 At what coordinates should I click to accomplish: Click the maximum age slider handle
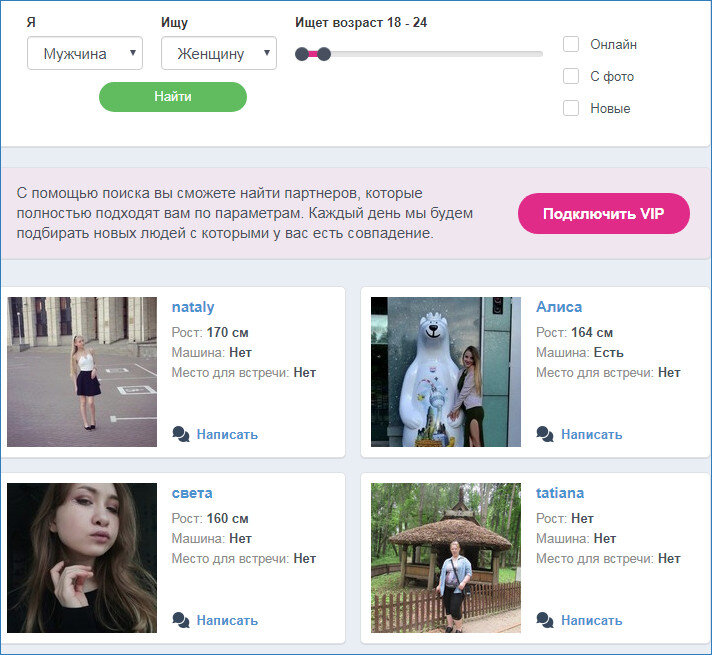(324, 54)
